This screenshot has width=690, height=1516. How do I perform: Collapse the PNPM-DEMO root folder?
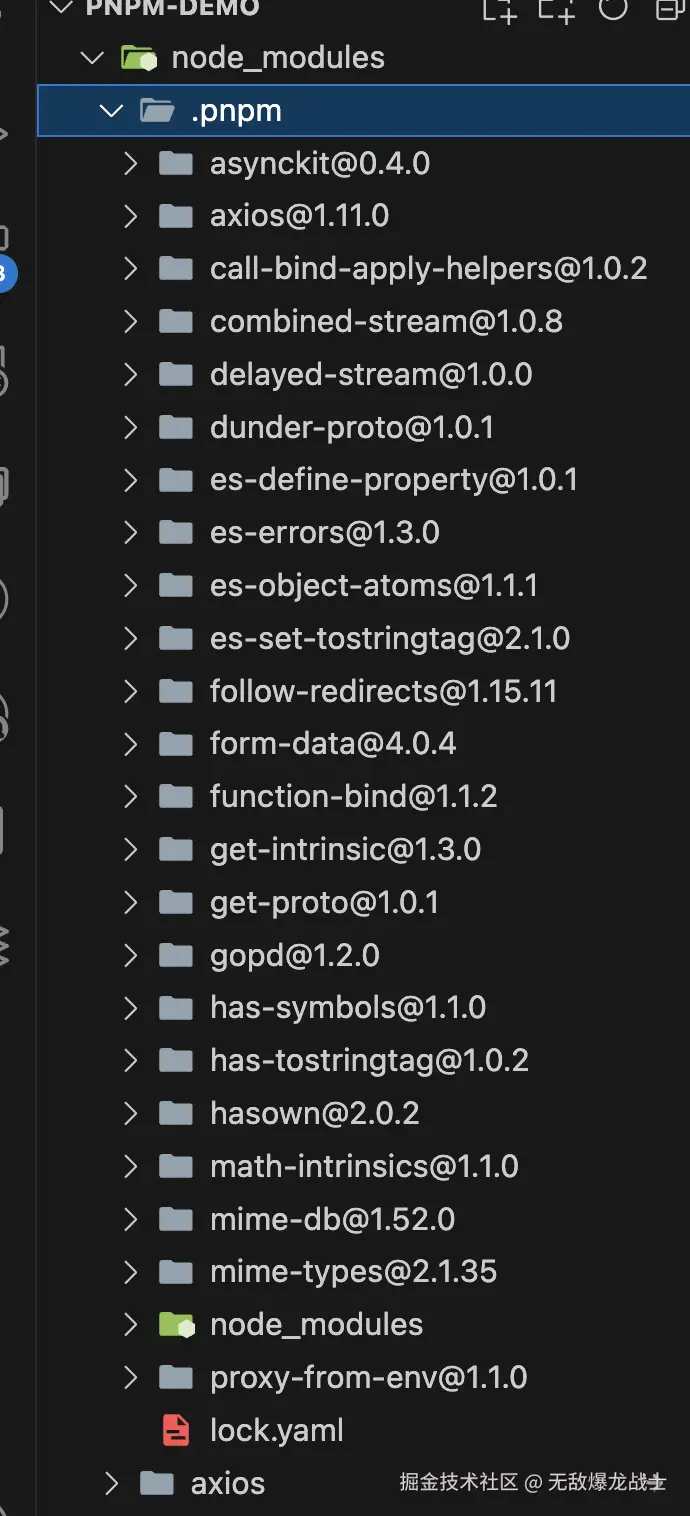(x=62, y=8)
